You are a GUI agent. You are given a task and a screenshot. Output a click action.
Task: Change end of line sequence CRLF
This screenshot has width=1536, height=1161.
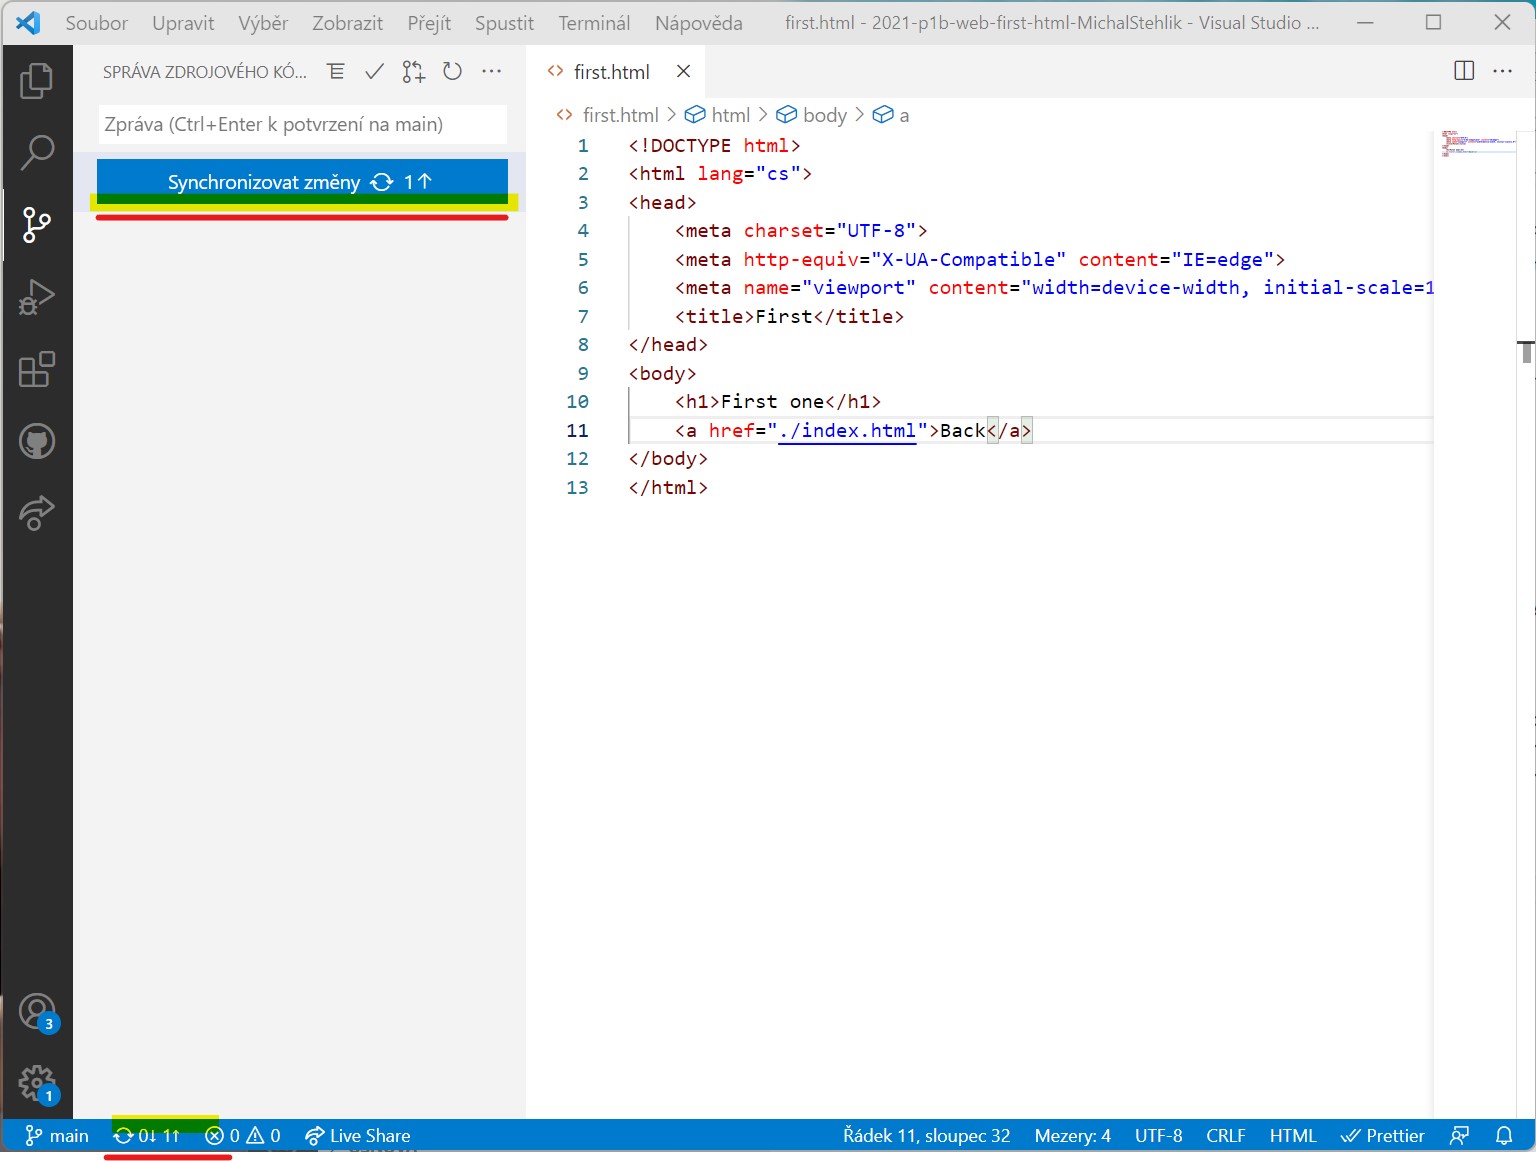(x=1226, y=1136)
